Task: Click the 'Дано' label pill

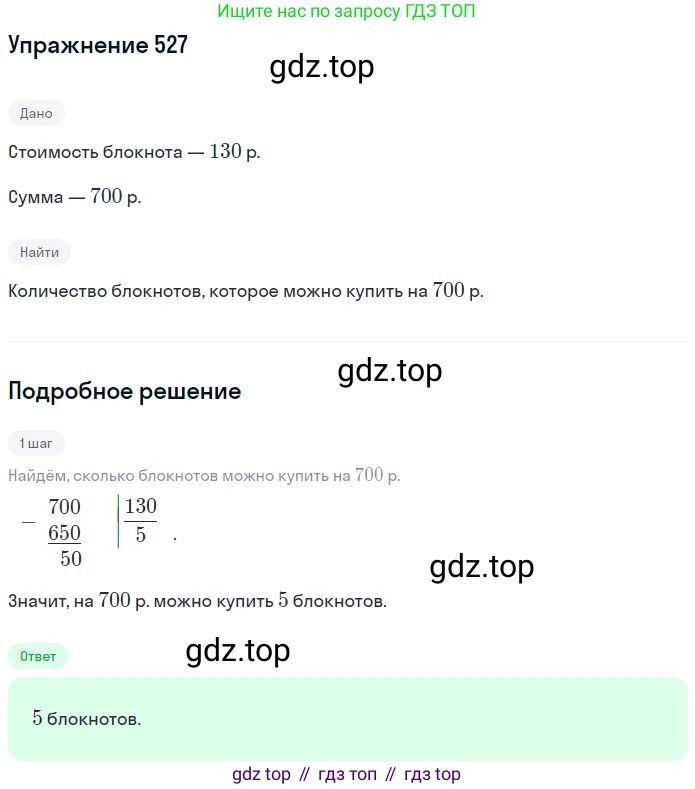Action: tap(36, 113)
